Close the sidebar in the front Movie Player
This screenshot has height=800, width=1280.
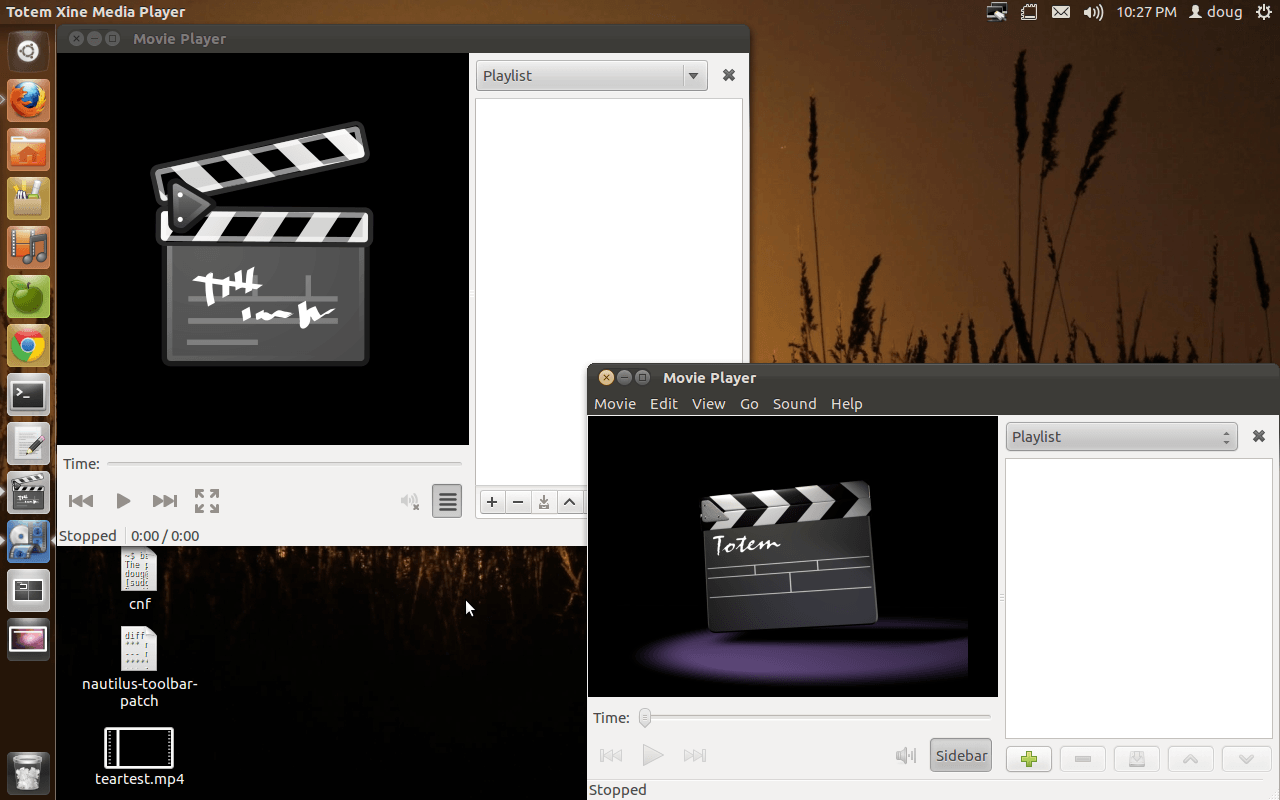click(x=1259, y=436)
